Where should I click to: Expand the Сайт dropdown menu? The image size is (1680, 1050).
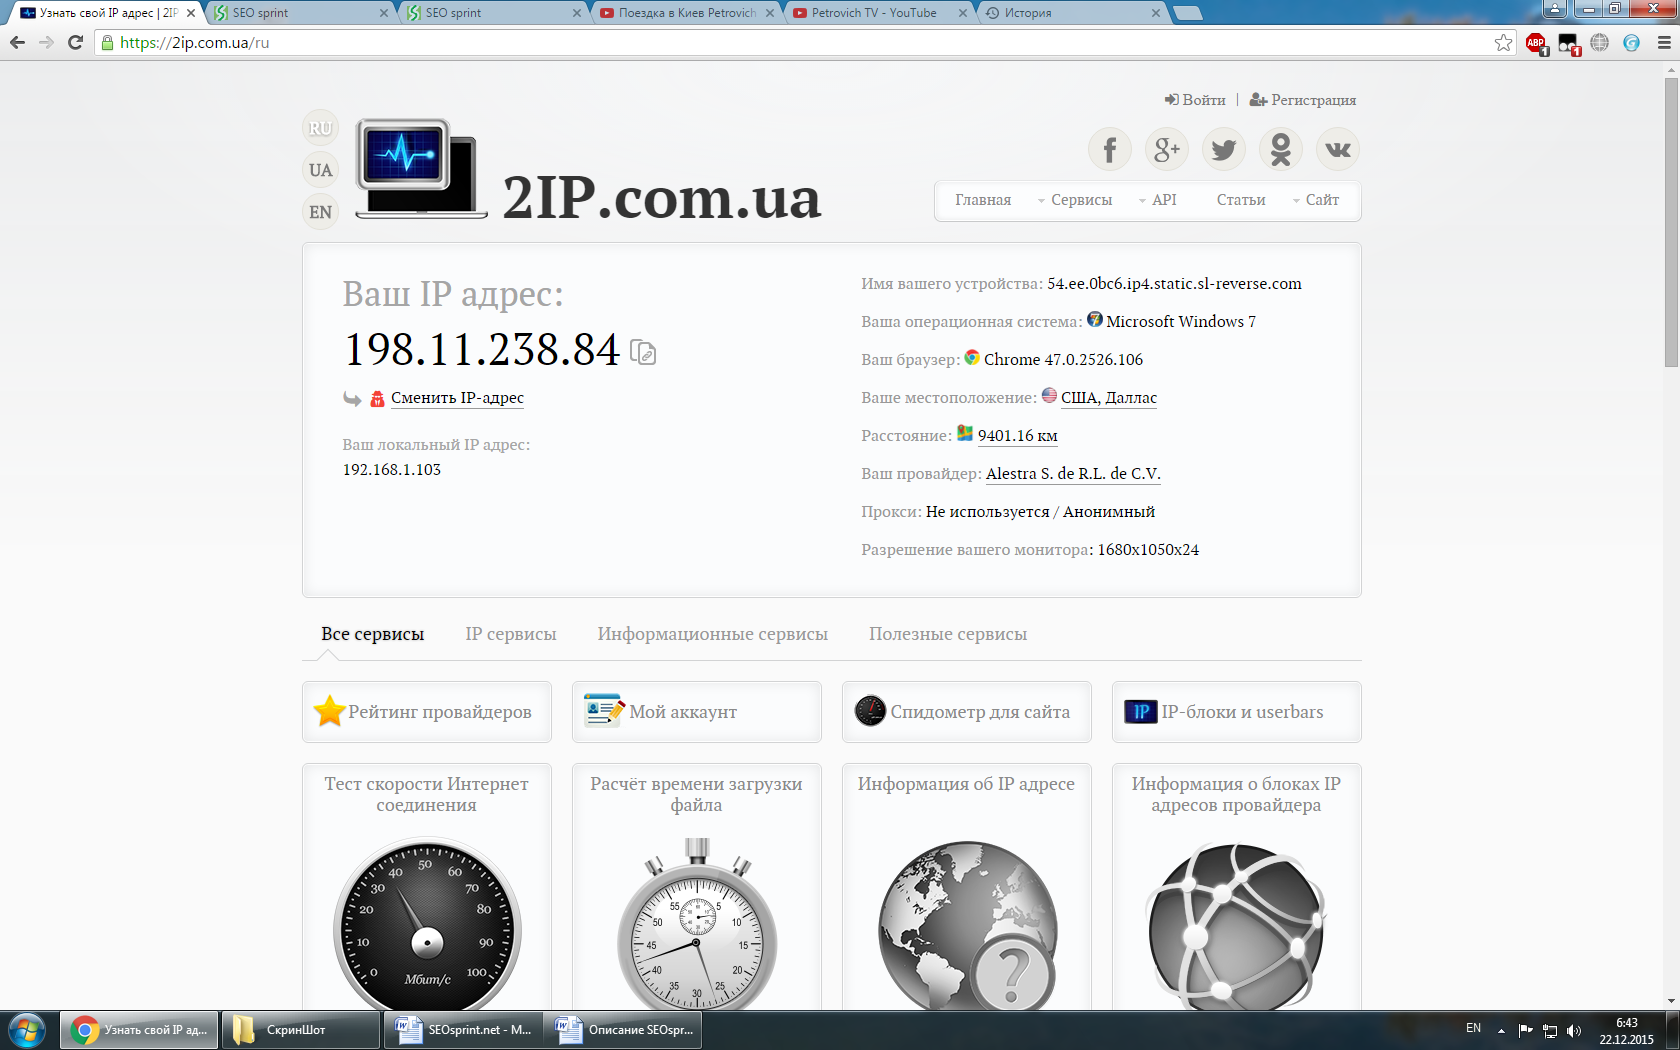pos(1316,200)
